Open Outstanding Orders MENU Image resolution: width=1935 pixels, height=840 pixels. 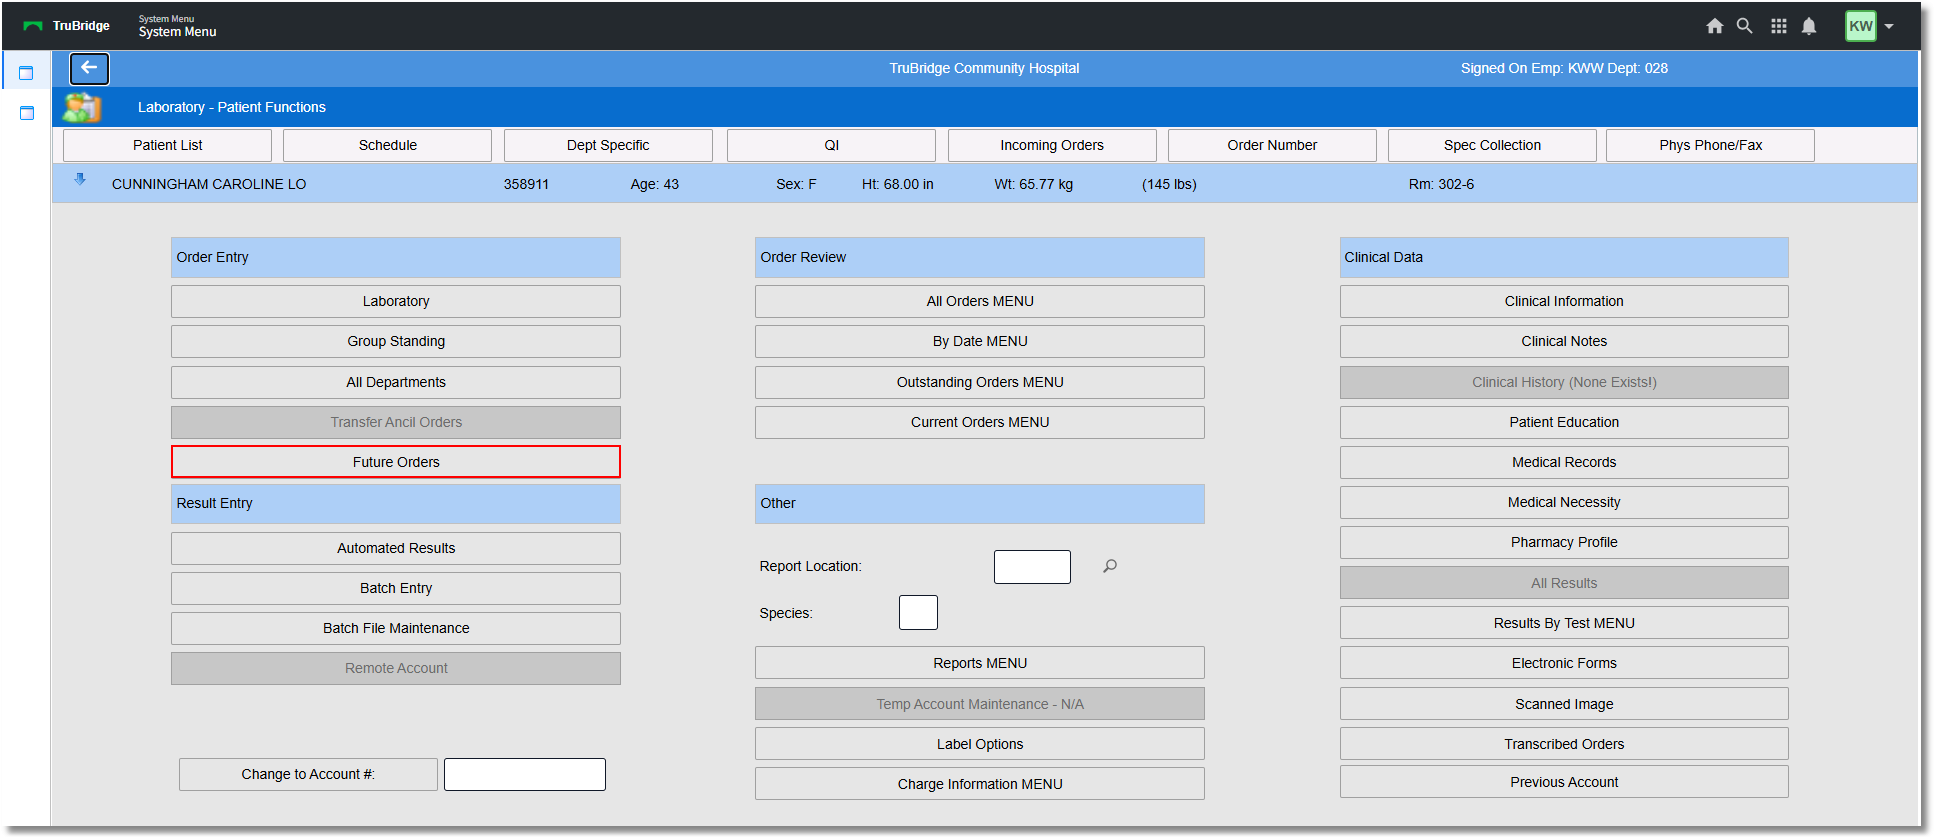tap(980, 382)
